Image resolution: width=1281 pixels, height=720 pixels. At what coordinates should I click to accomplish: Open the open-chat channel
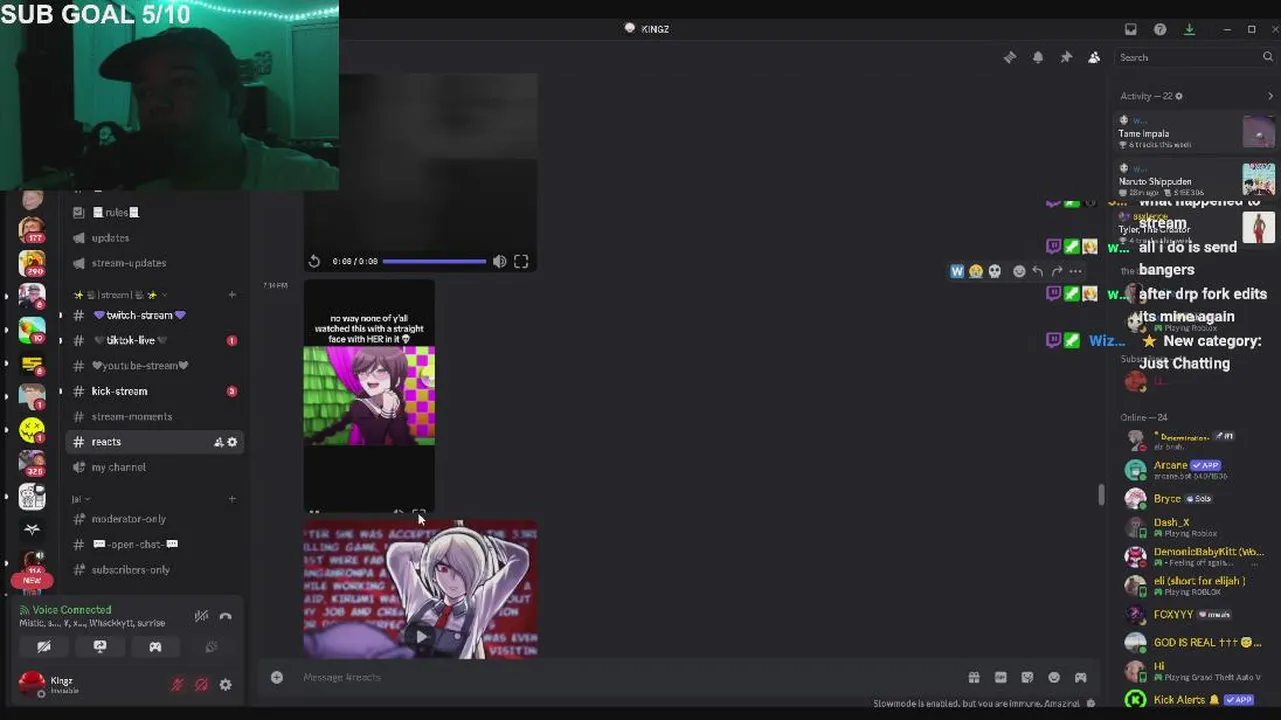[135, 544]
